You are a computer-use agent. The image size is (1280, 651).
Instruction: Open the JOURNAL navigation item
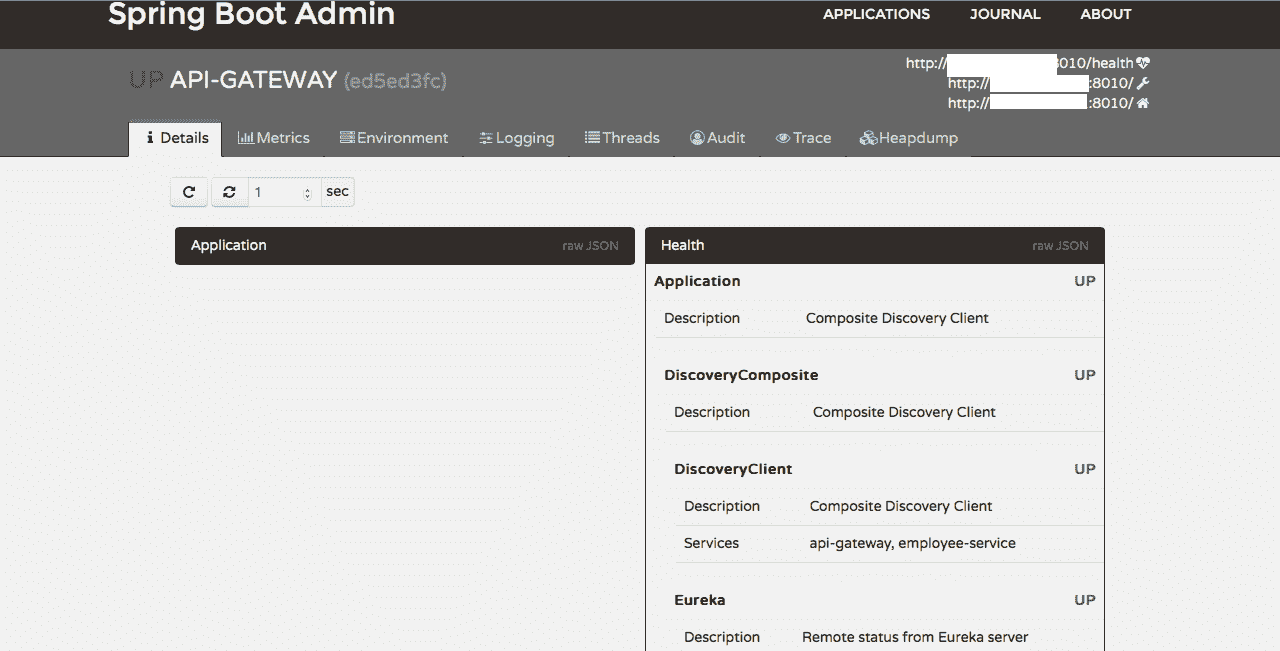pyautogui.click(x=1005, y=14)
